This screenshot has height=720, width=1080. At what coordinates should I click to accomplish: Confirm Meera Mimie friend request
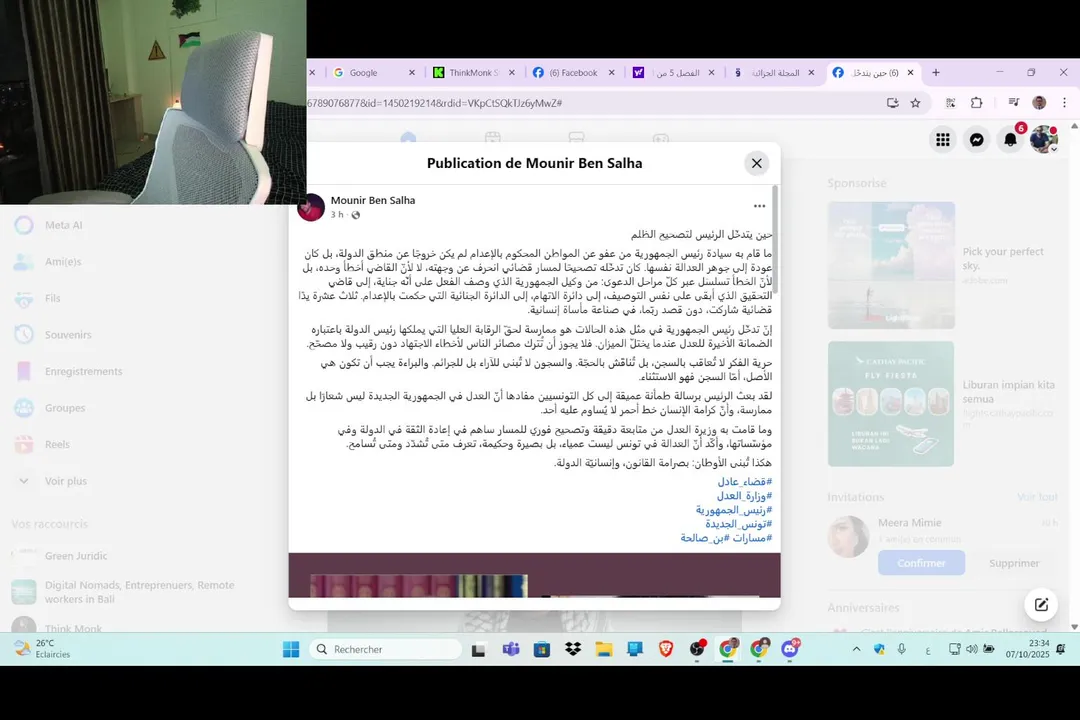[x=921, y=563]
